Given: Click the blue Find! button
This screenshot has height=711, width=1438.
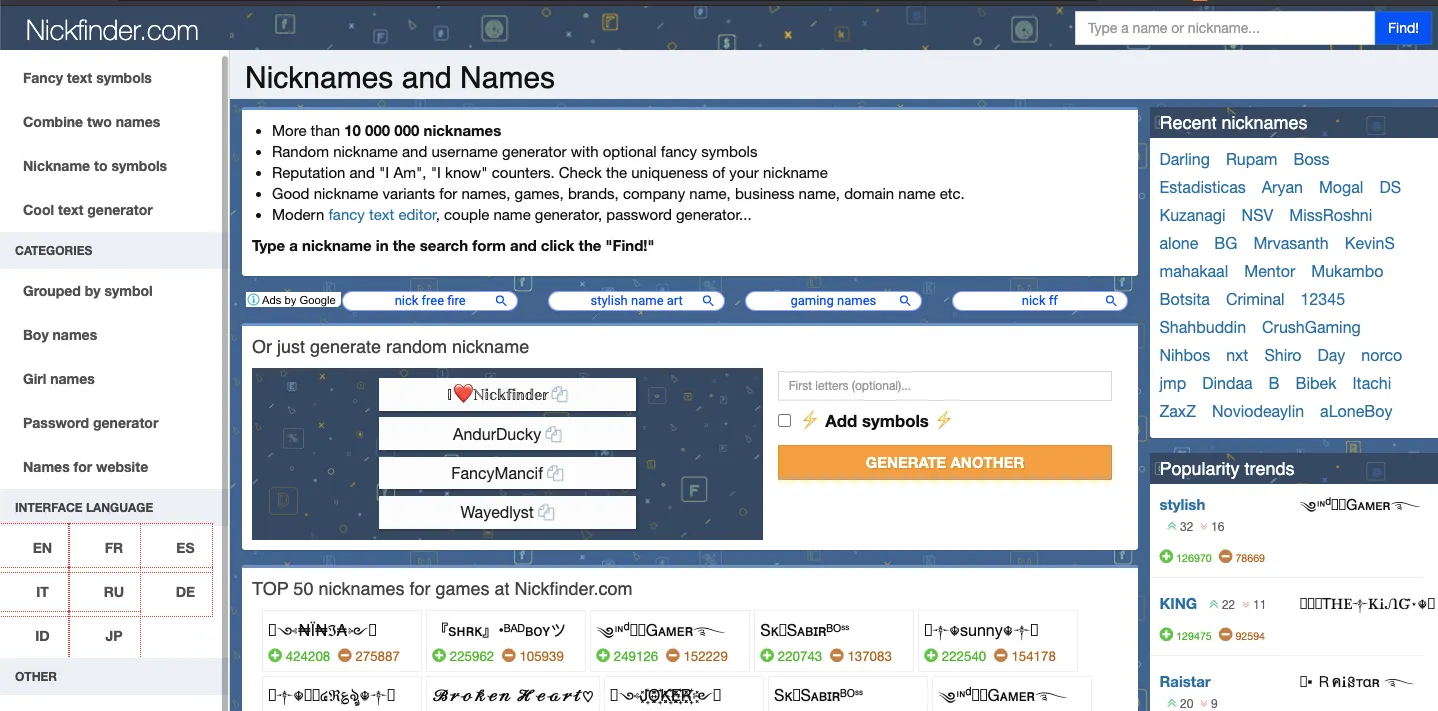Looking at the screenshot, I should (x=1403, y=28).
